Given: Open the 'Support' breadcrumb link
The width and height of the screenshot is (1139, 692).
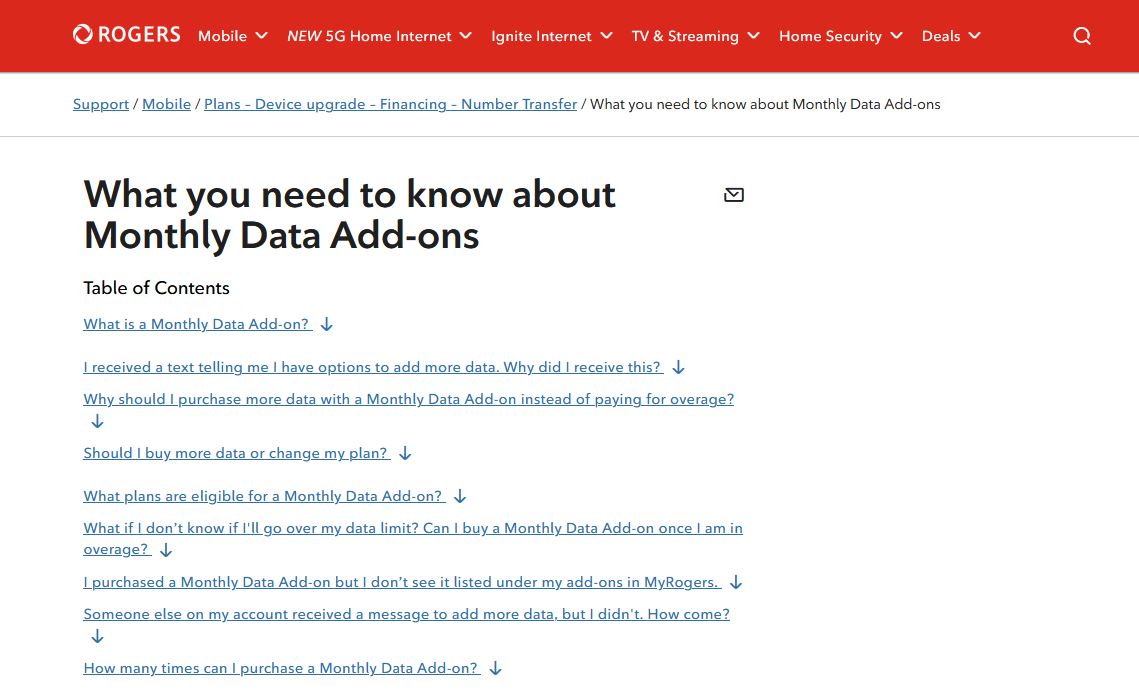Looking at the screenshot, I should click(100, 104).
